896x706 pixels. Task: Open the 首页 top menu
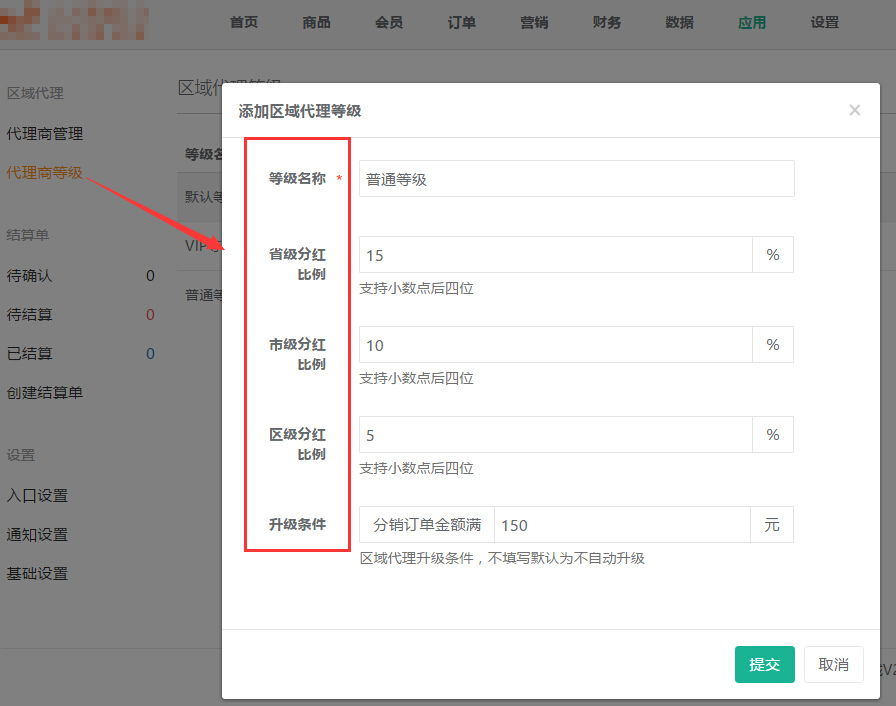tap(243, 23)
